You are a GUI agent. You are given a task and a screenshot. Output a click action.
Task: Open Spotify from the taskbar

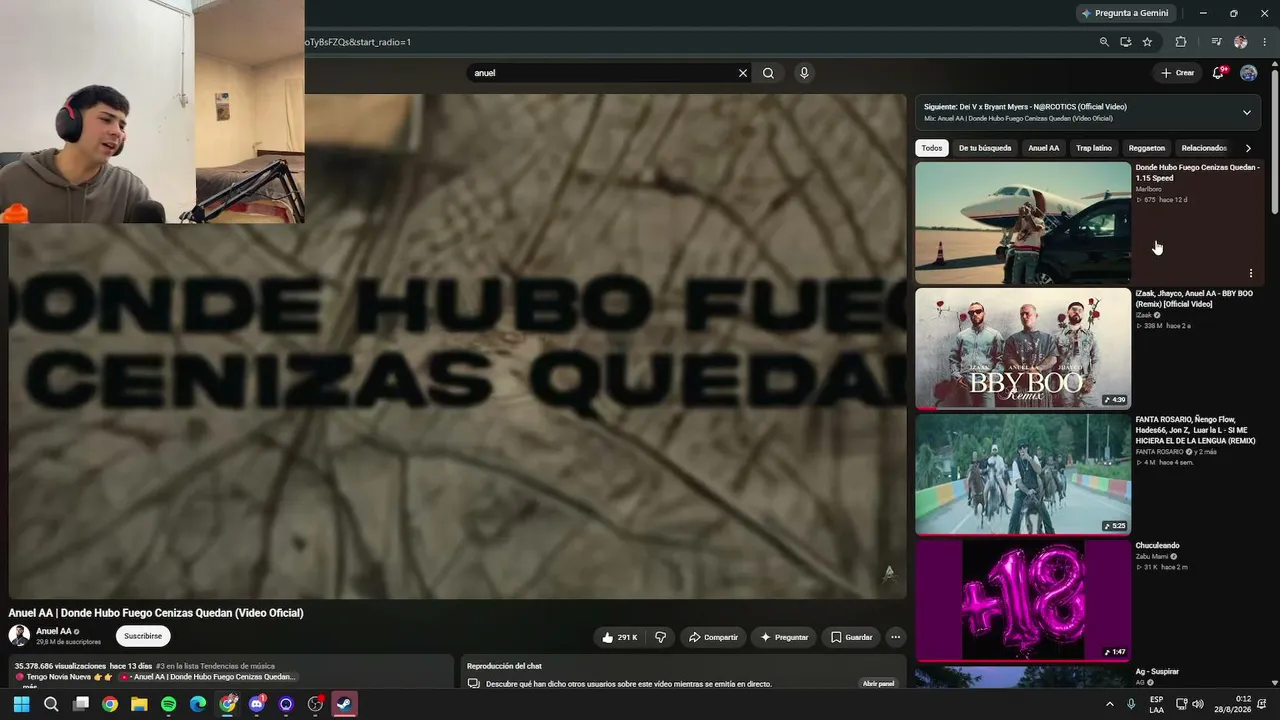[169, 704]
